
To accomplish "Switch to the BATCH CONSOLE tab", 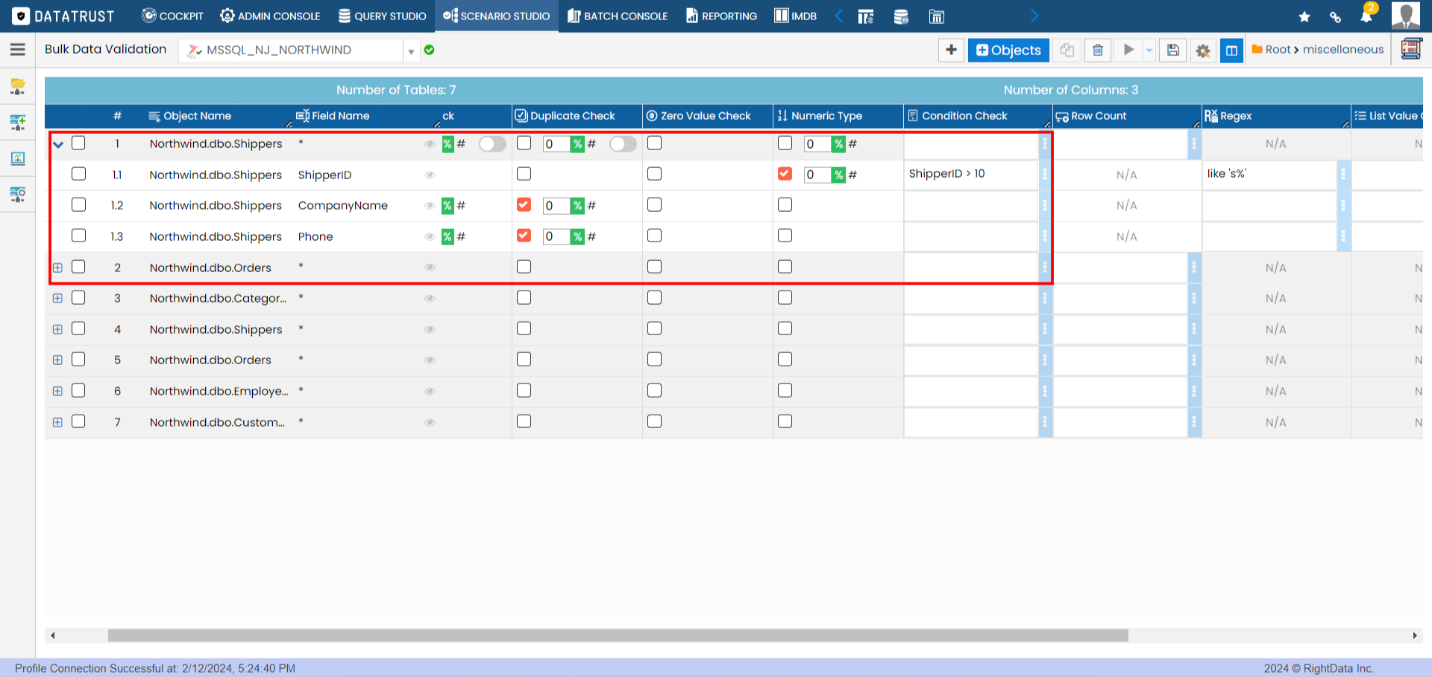I will 617,16.
